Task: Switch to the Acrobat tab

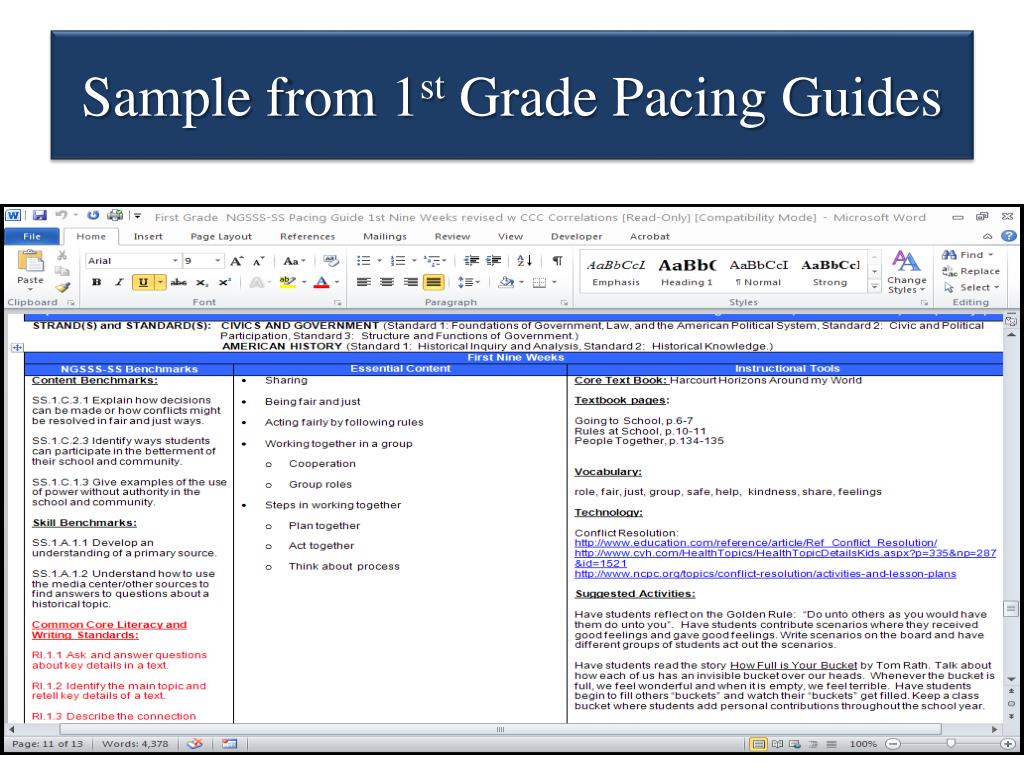Action: (650, 236)
